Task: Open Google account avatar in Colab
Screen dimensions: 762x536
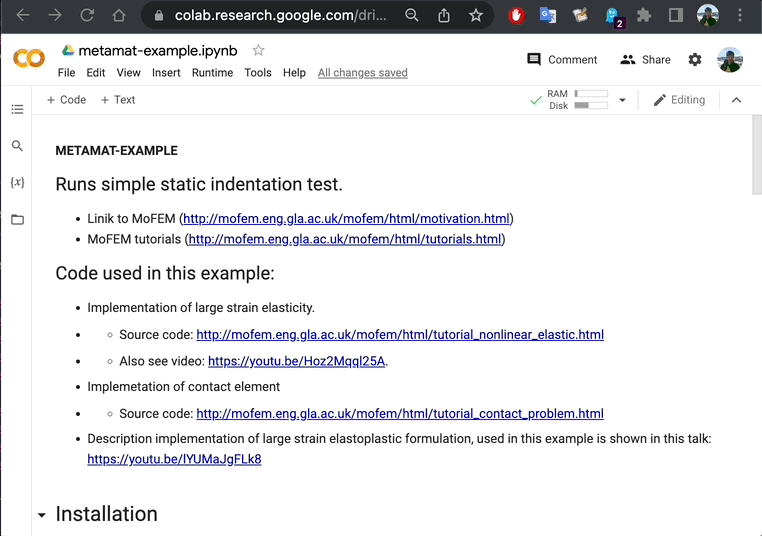Action: (x=730, y=60)
